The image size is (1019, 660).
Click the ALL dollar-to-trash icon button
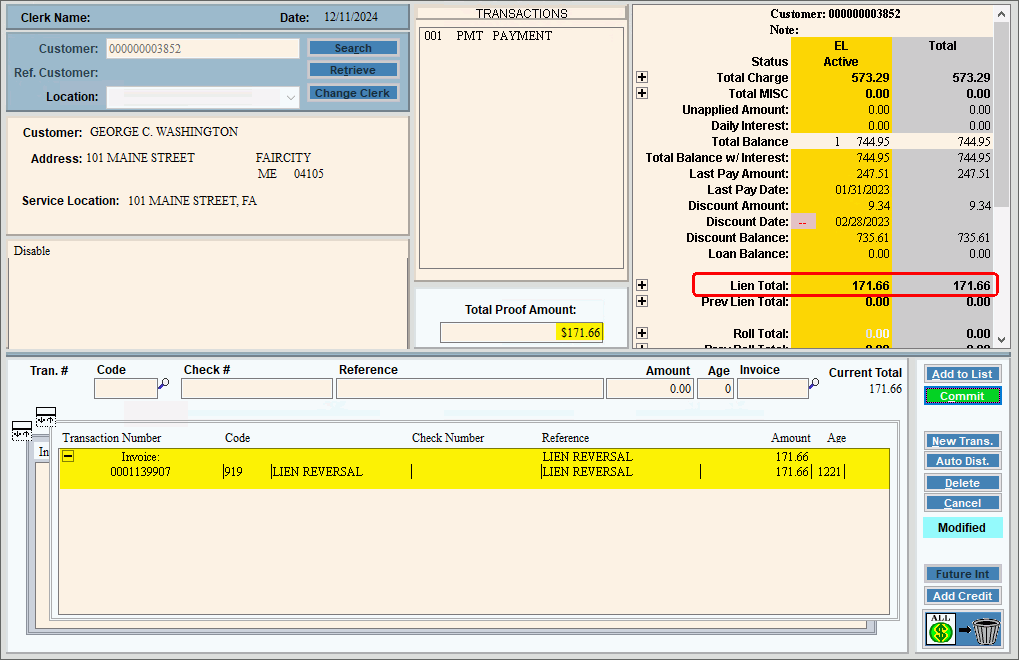pyautogui.click(x=962, y=629)
